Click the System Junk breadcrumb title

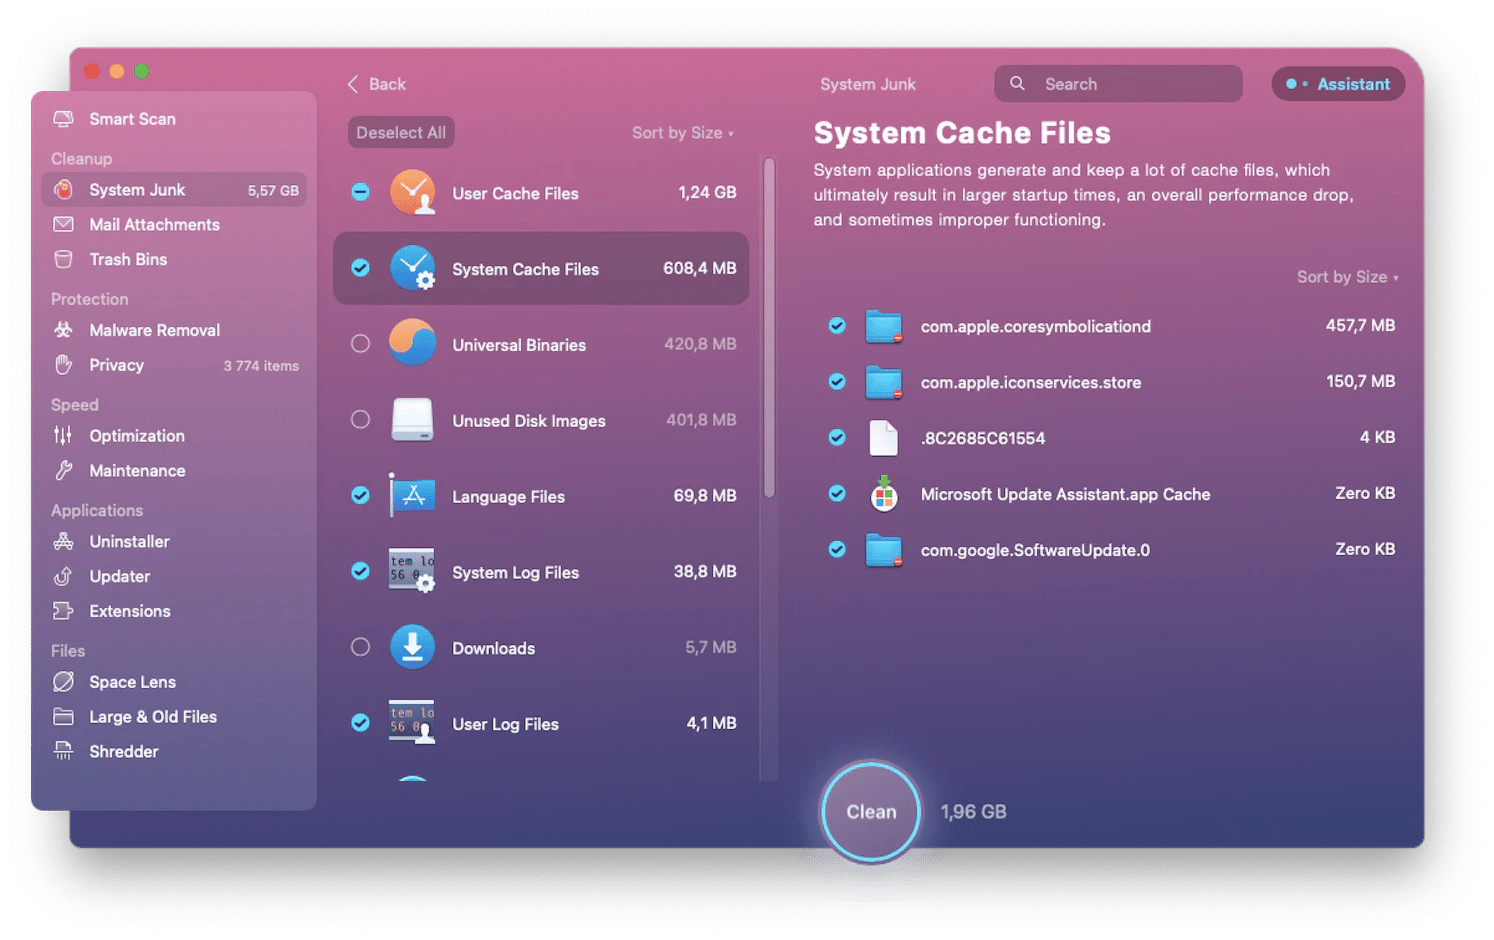coord(867,84)
